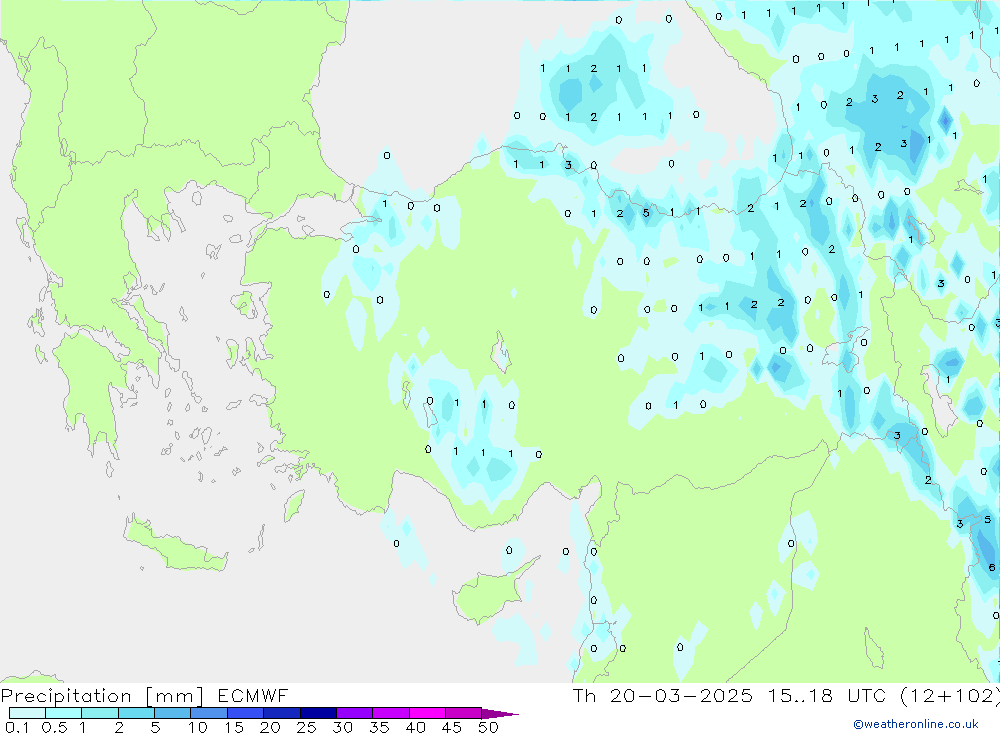Click the 20 legend label
Screen dimensions: 1000x733
coord(270,727)
